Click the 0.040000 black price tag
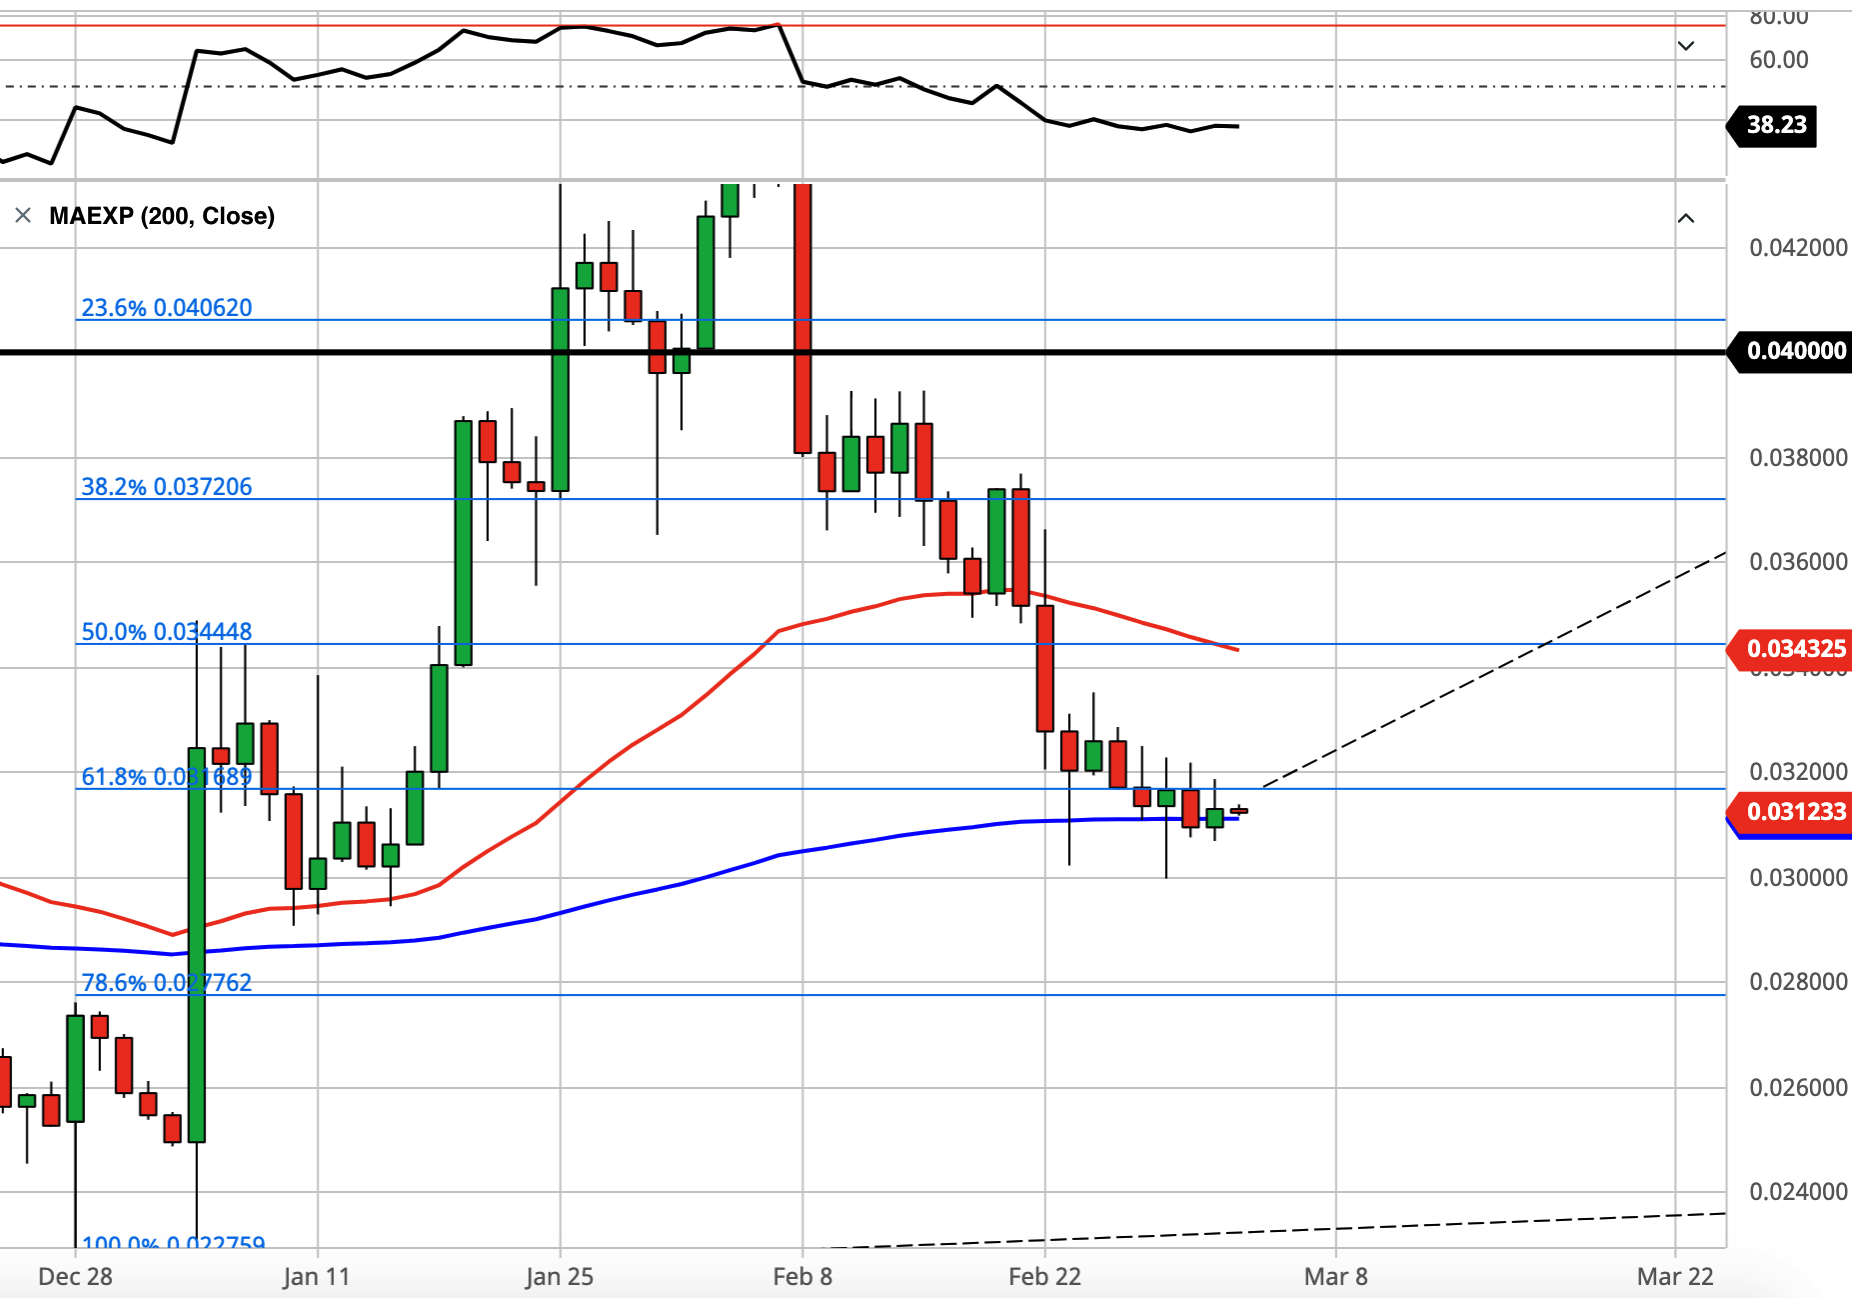 (1790, 351)
